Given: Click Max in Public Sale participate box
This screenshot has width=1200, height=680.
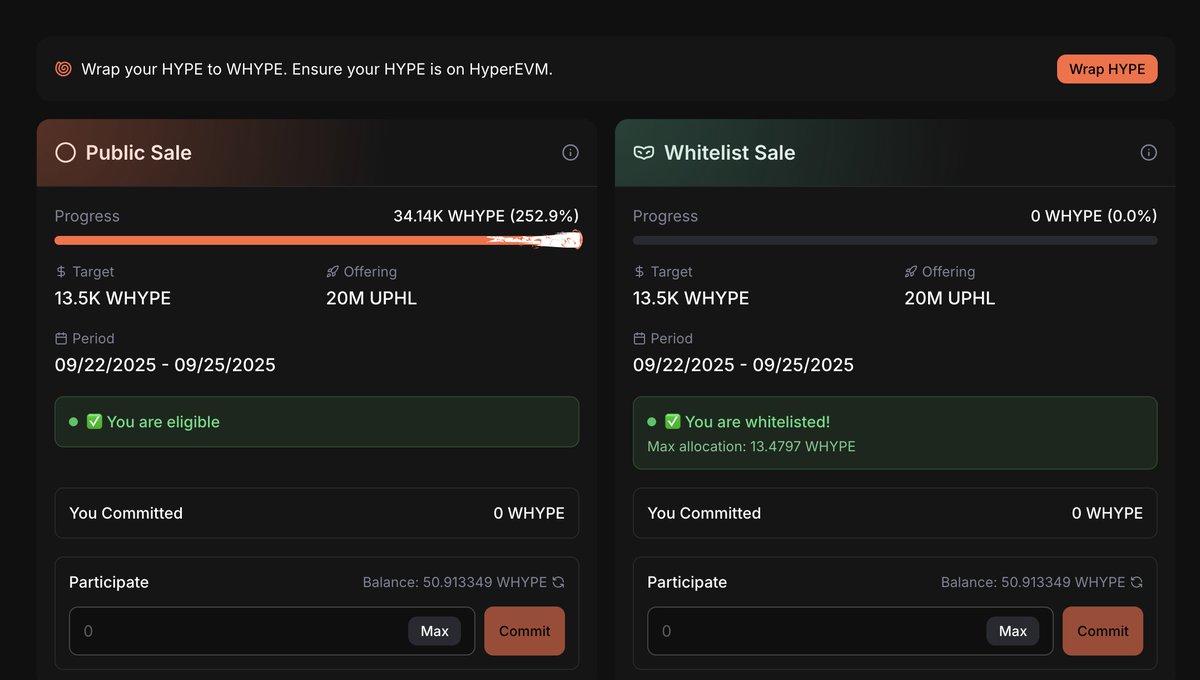Looking at the screenshot, I should coord(435,631).
